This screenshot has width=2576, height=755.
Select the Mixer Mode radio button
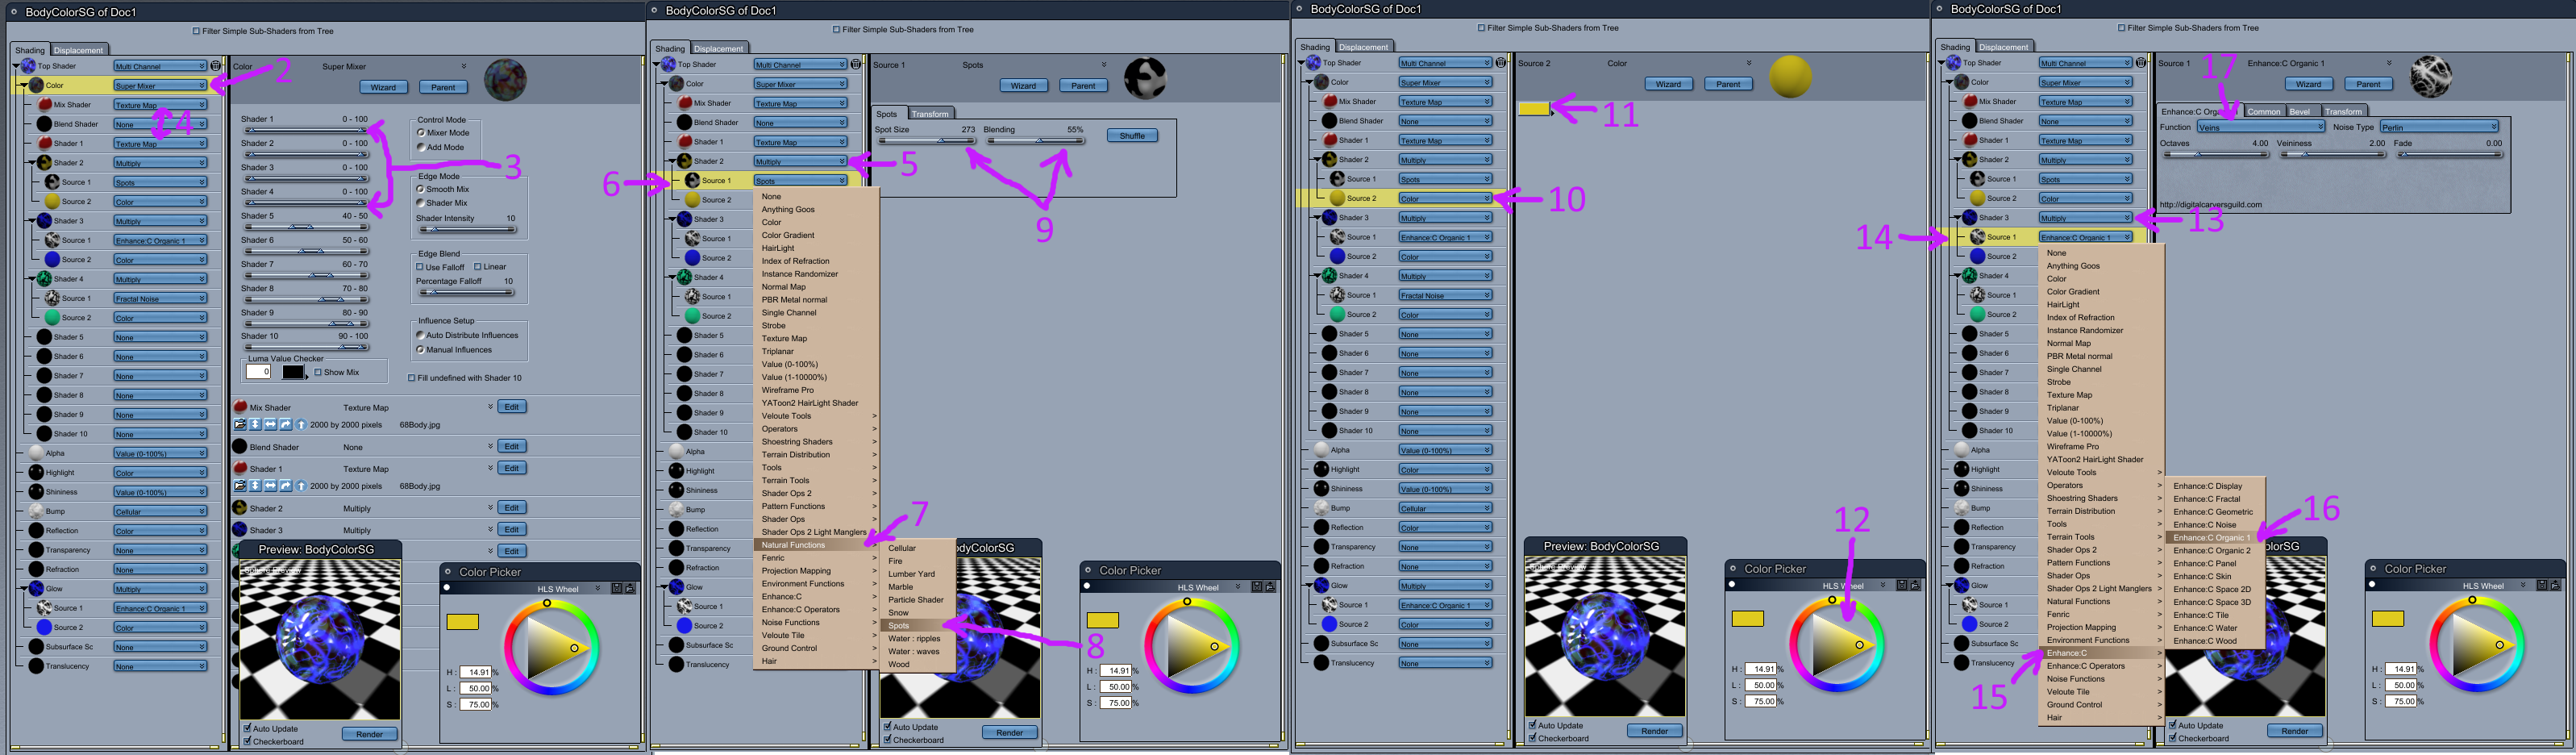[x=421, y=132]
